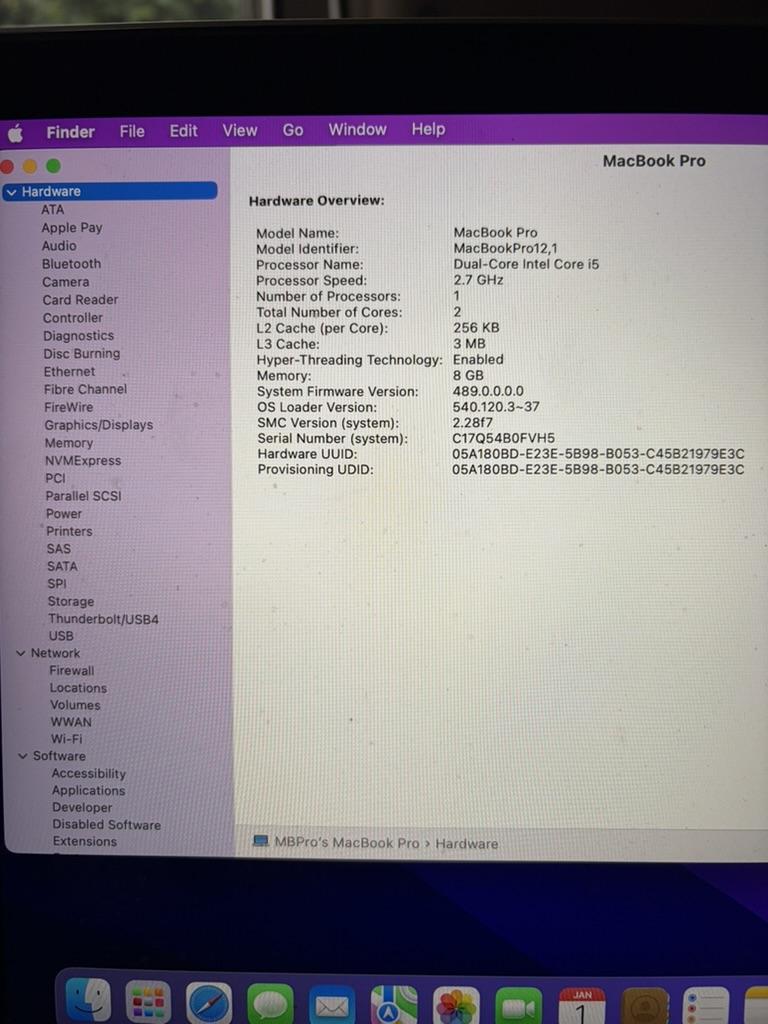The image size is (768, 1024).
Task: Open Finder from the dock
Action: pos(88,1002)
